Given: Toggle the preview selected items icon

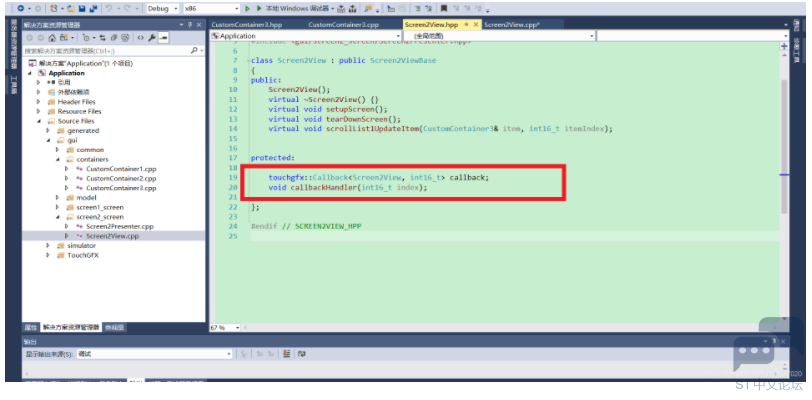Looking at the screenshot, I should (163, 38).
